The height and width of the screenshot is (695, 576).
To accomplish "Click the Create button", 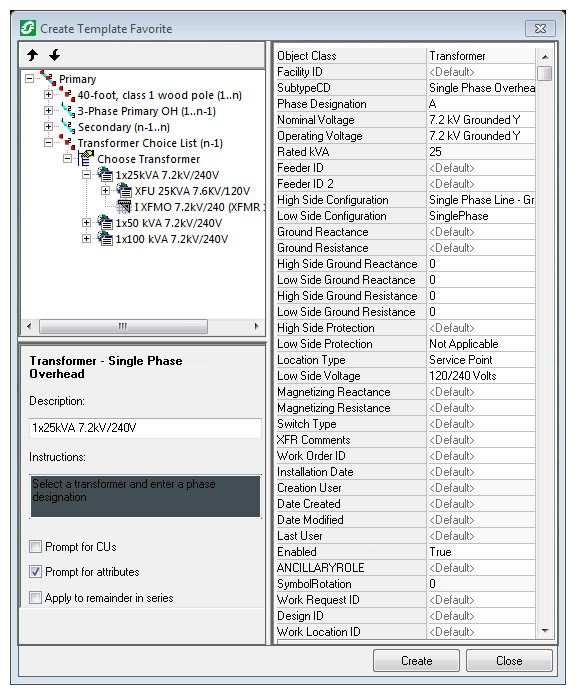I will click(x=416, y=661).
